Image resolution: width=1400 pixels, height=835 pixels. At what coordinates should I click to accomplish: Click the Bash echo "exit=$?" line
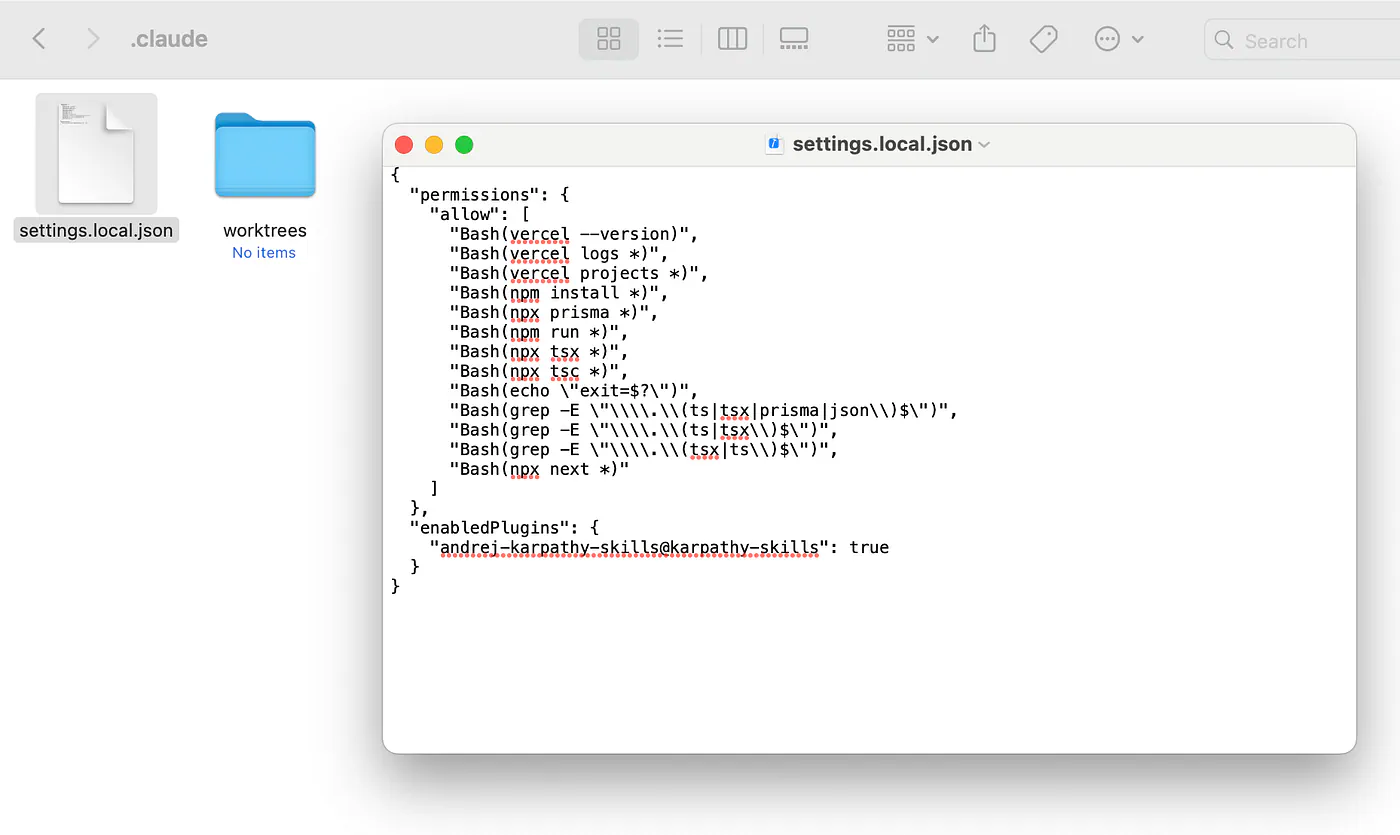574,391
